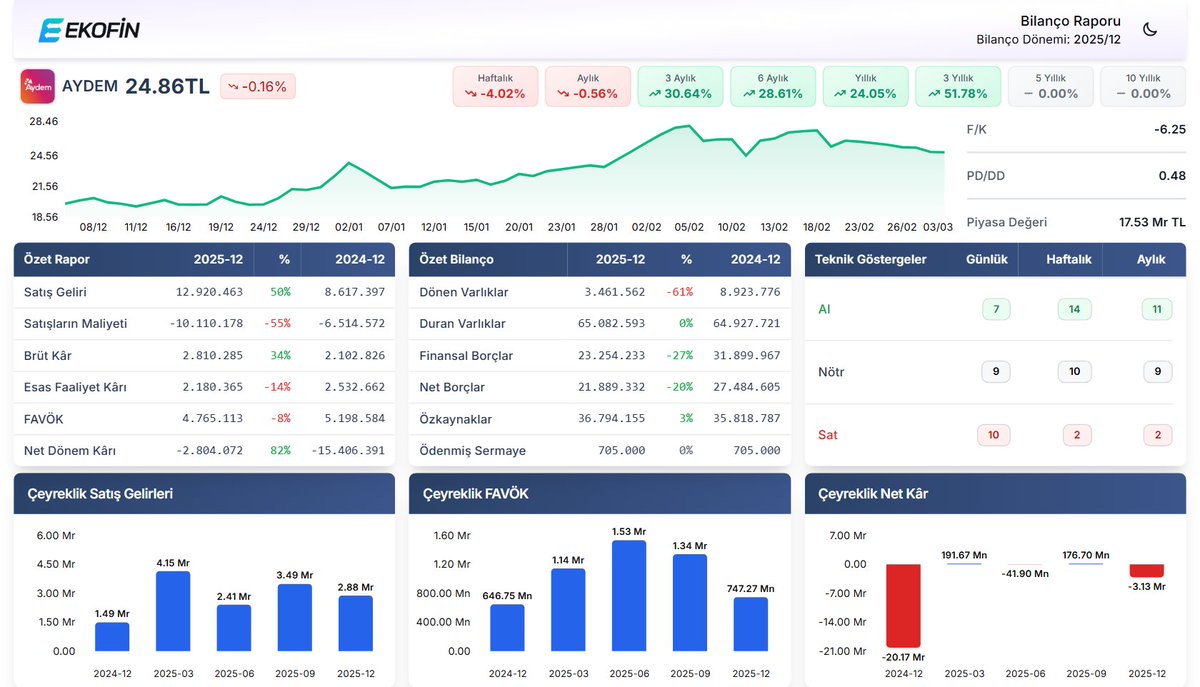Click the Günlük column header
1200x687 pixels.
tap(986, 259)
